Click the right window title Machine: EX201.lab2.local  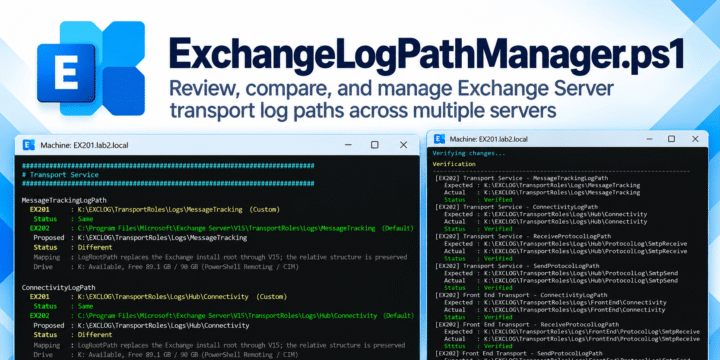(489, 139)
